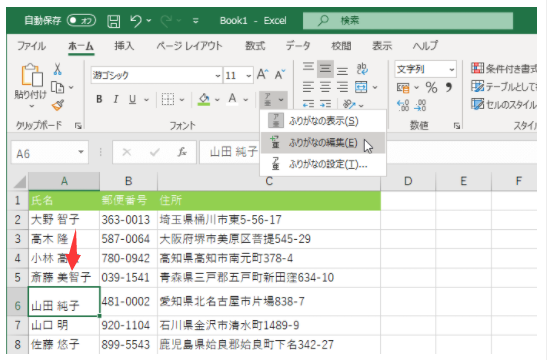Align text to the right
The image size is (547, 360).
(x=343, y=87)
